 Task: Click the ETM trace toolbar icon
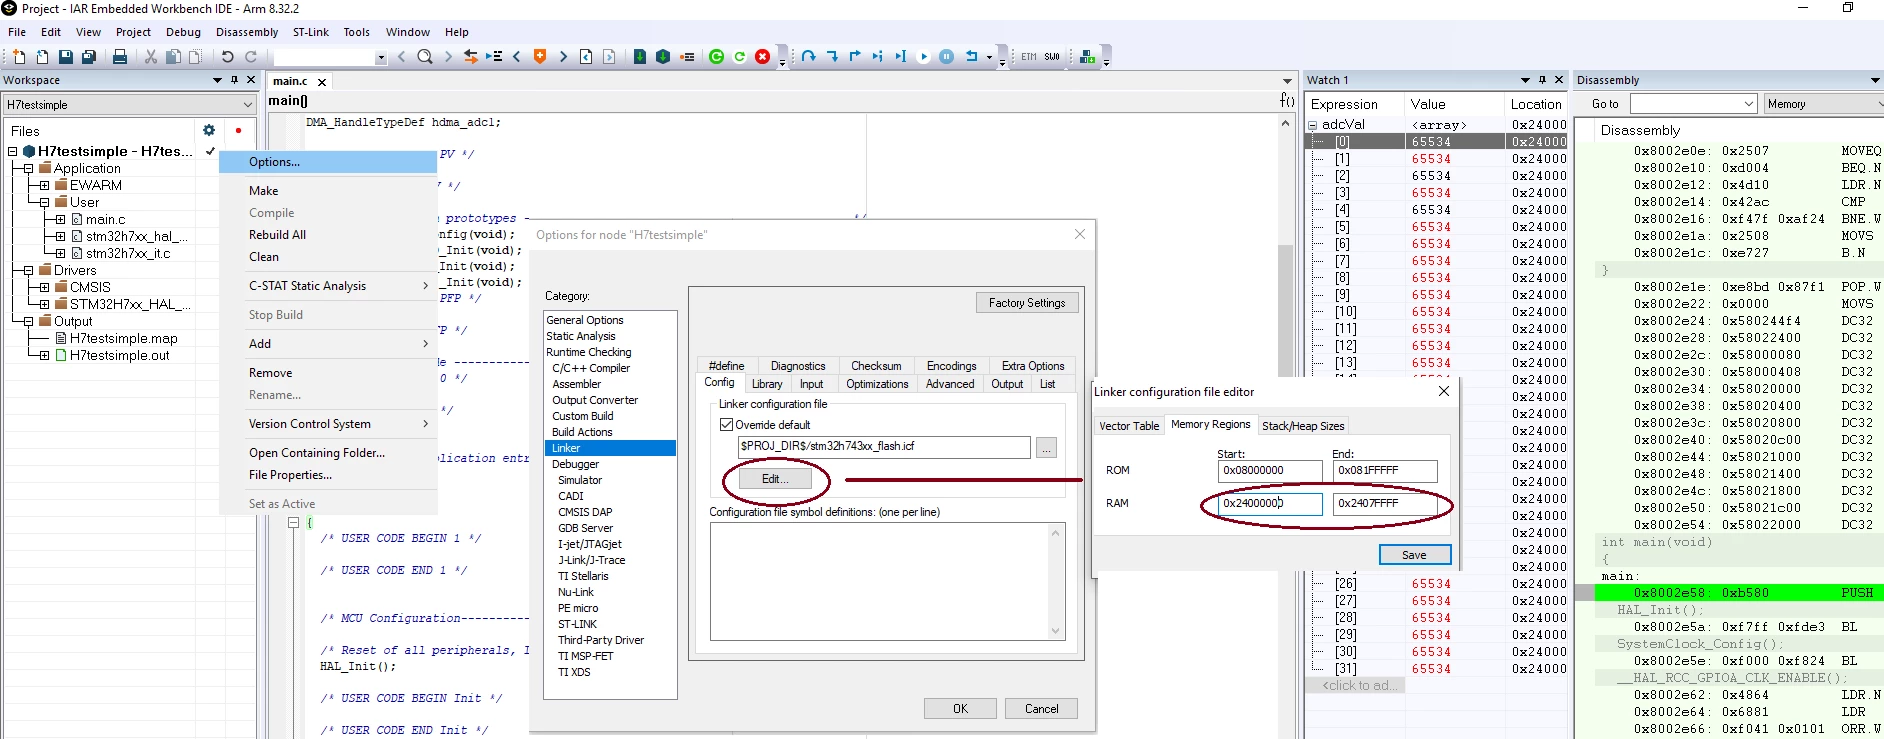click(x=1029, y=57)
